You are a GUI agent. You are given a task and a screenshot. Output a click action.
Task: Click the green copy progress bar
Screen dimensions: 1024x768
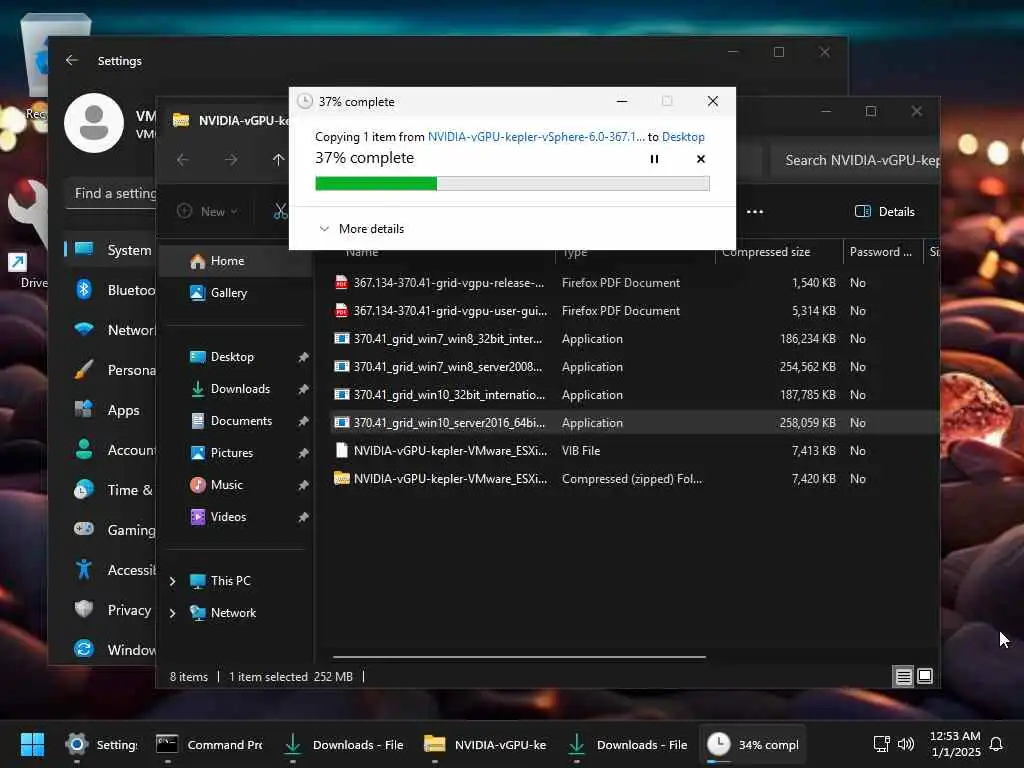pyautogui.click(x=512, y=184)
